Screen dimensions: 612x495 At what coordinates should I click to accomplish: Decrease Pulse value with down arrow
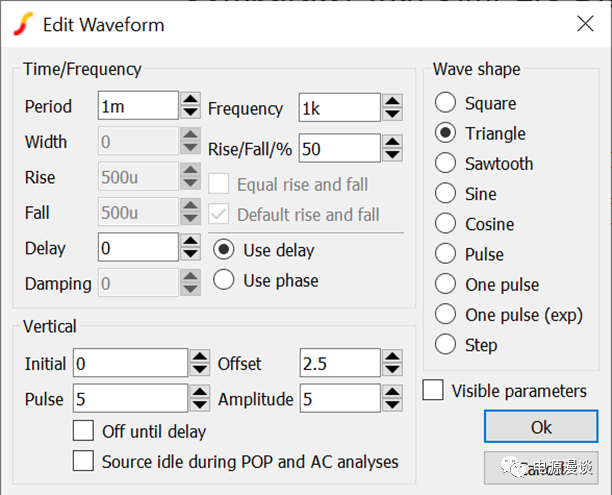coord(200,406)
